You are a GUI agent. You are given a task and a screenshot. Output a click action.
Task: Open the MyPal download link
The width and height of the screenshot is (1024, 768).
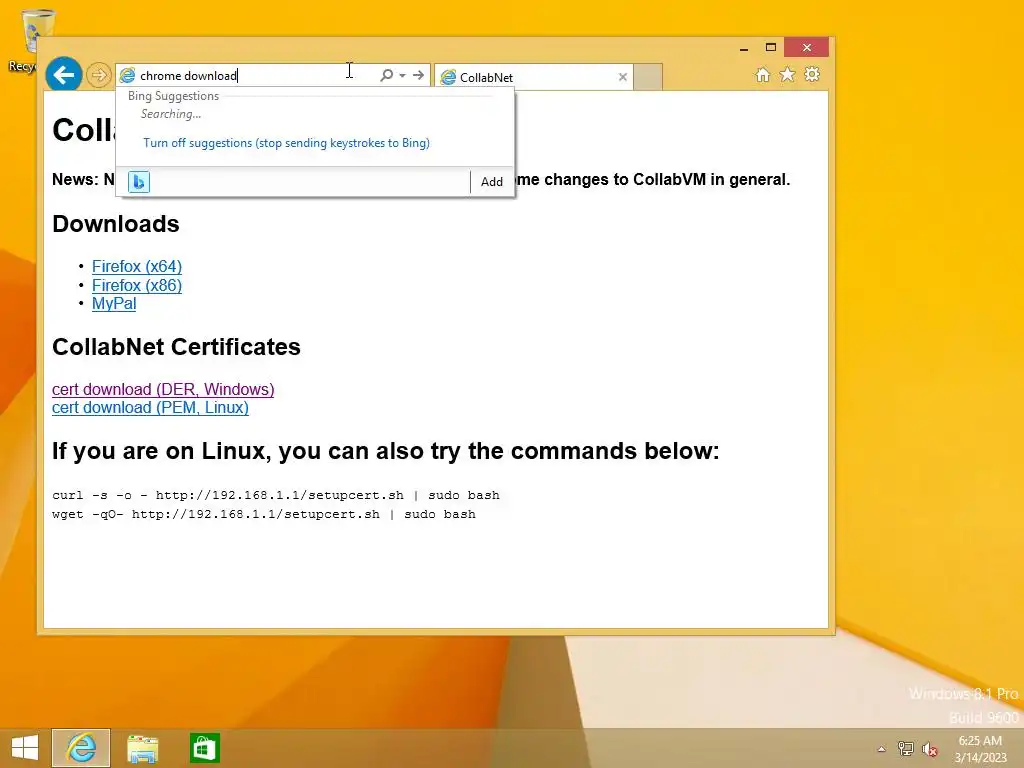[114, 304]
